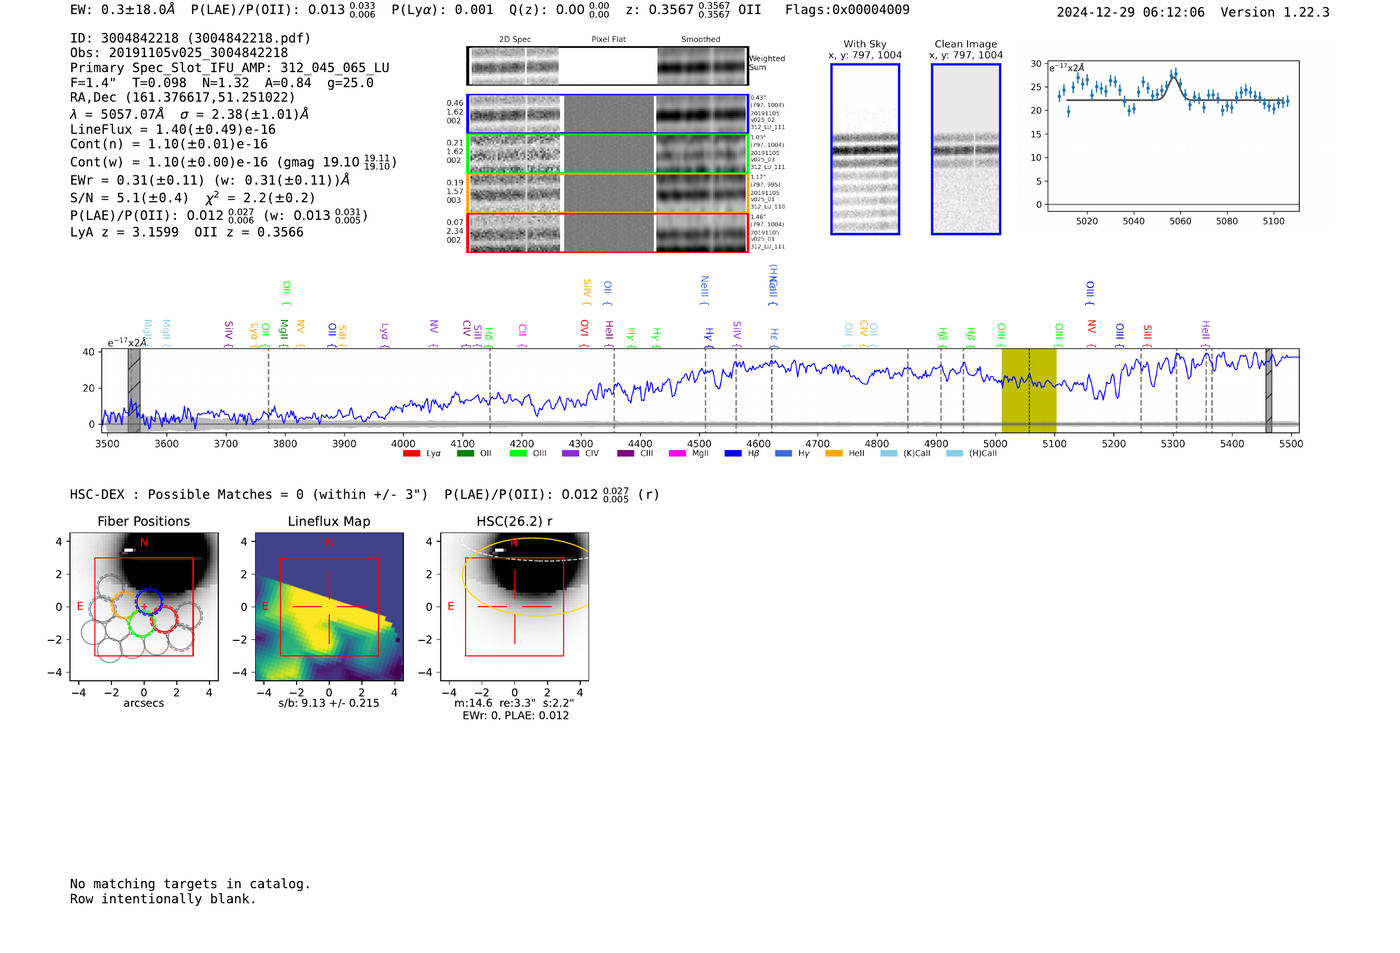The width and height of the screenshot is (1400, 953).
Task: Open the Clean Image cutout
Action: [966, 149]
